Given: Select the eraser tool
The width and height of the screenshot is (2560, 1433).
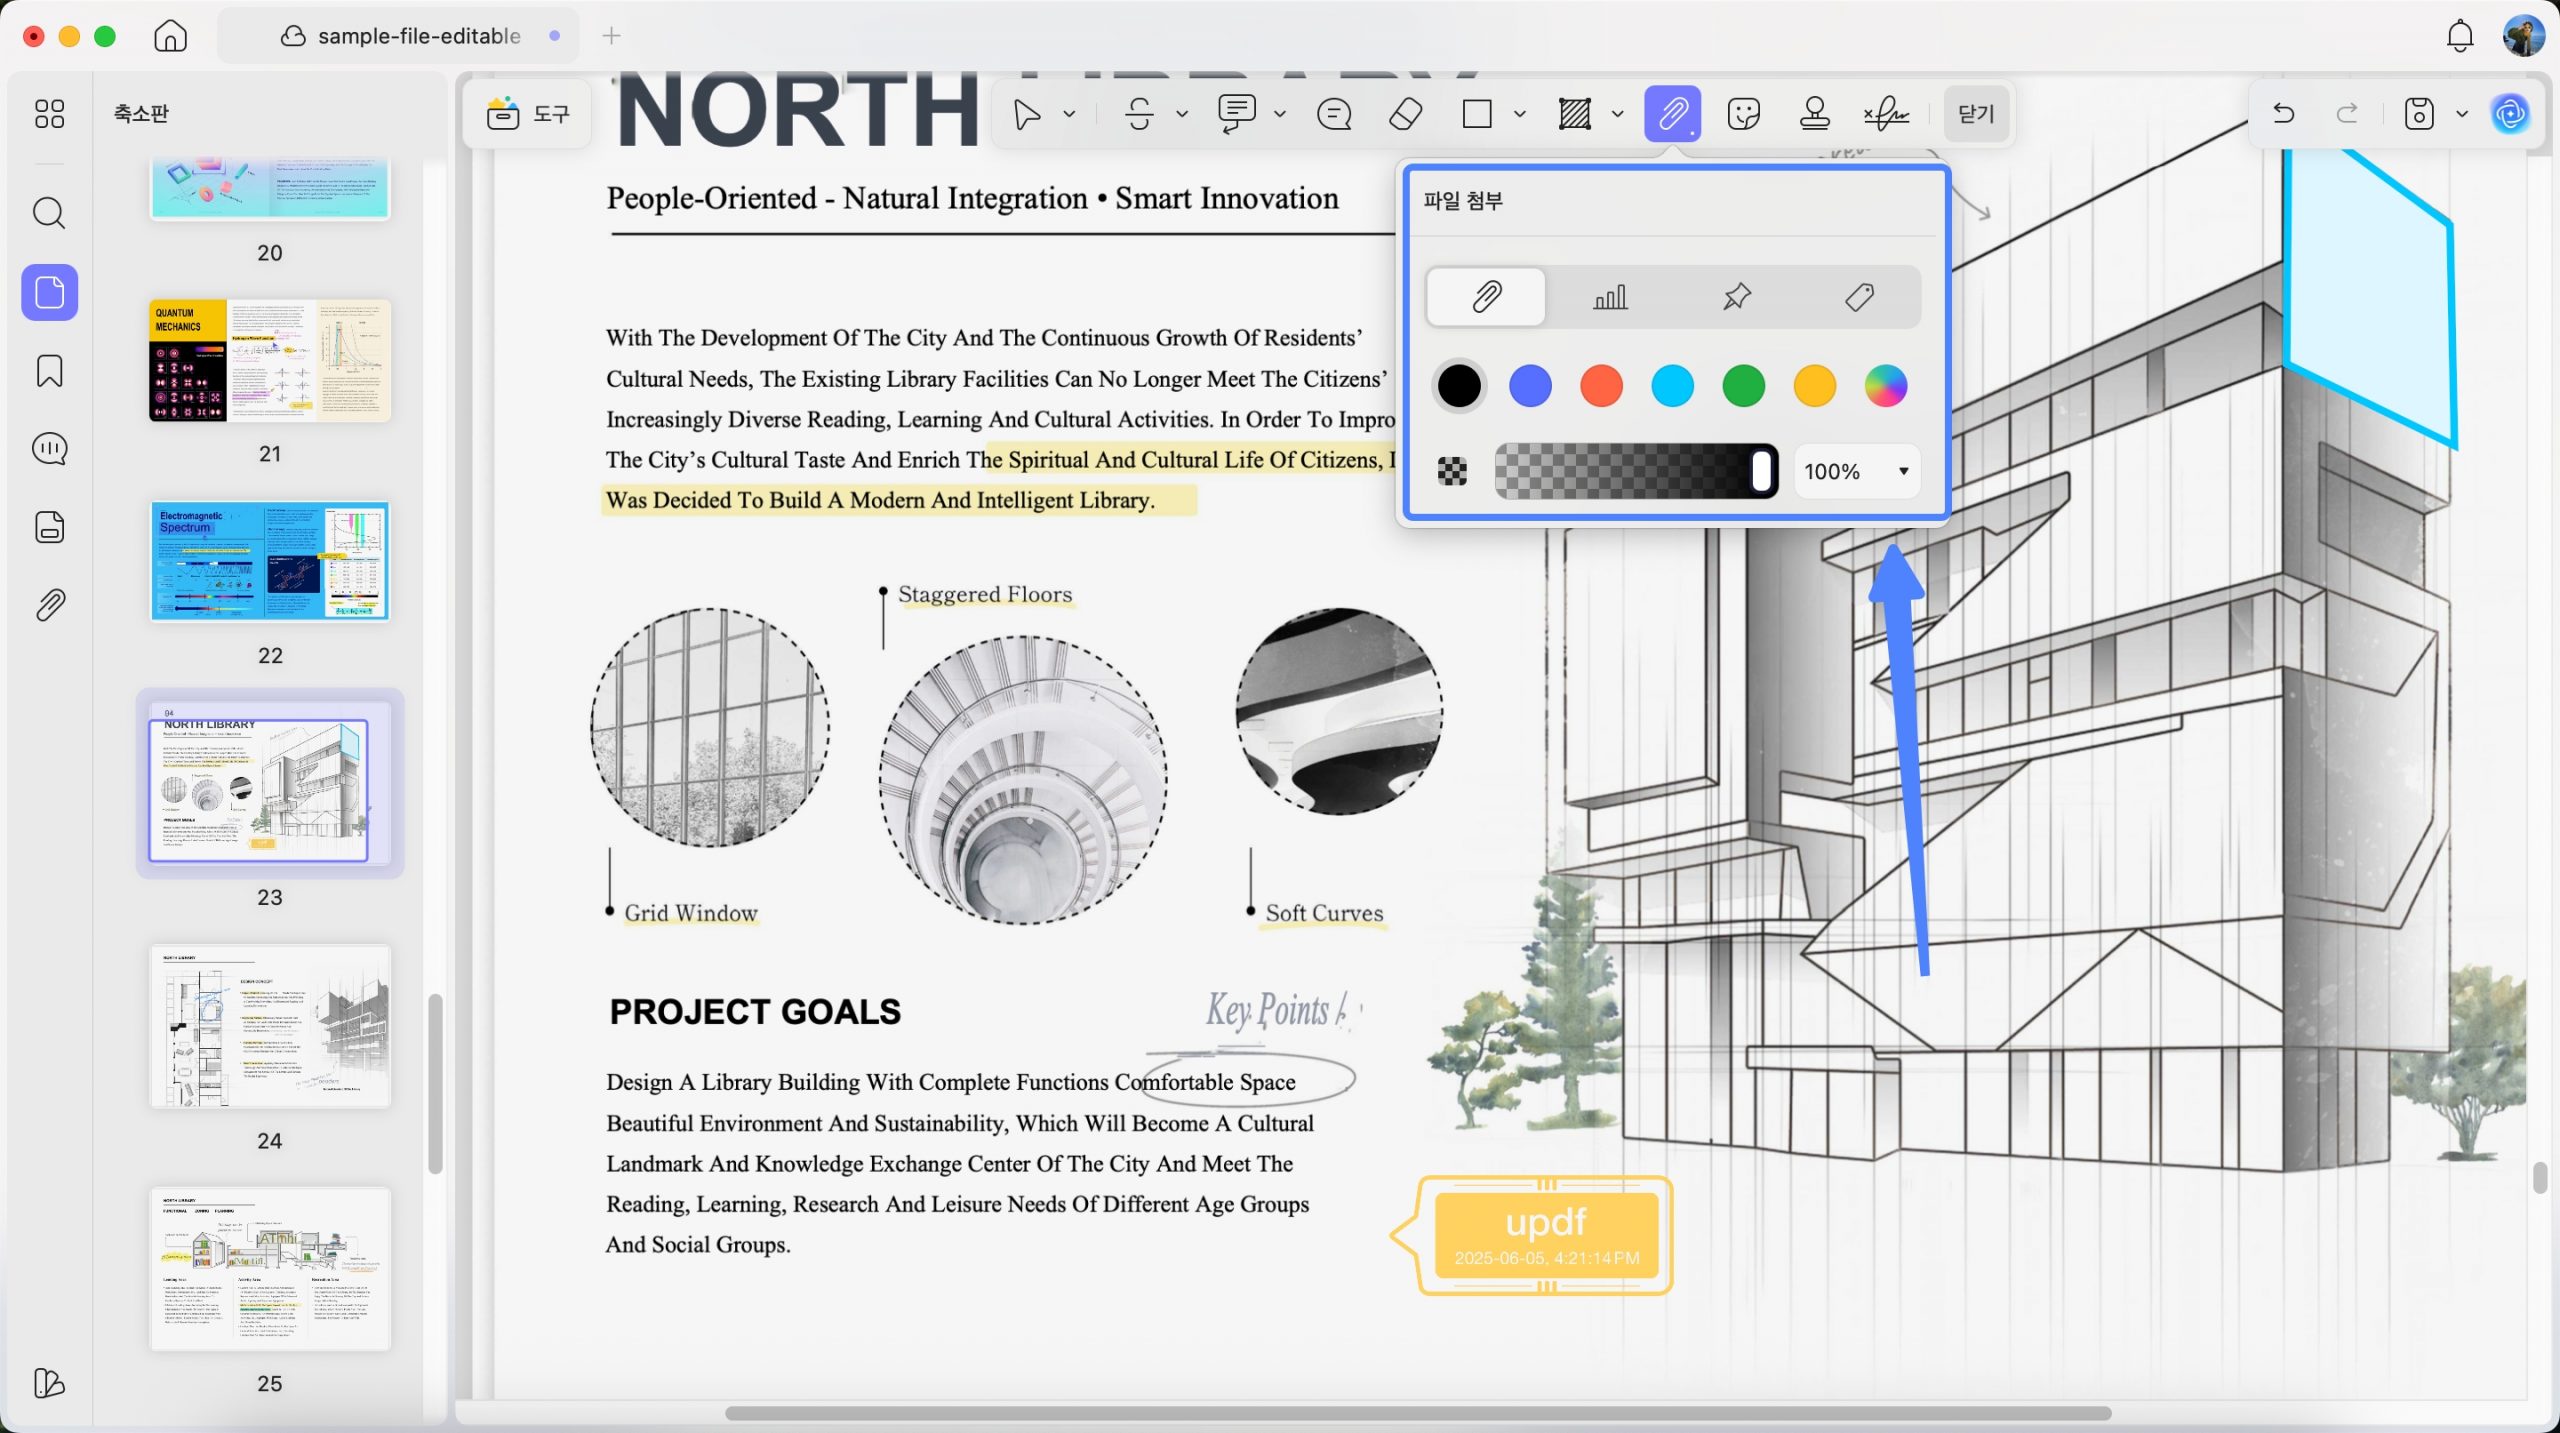Looking at the screenshot, I should pos(1405,114).
